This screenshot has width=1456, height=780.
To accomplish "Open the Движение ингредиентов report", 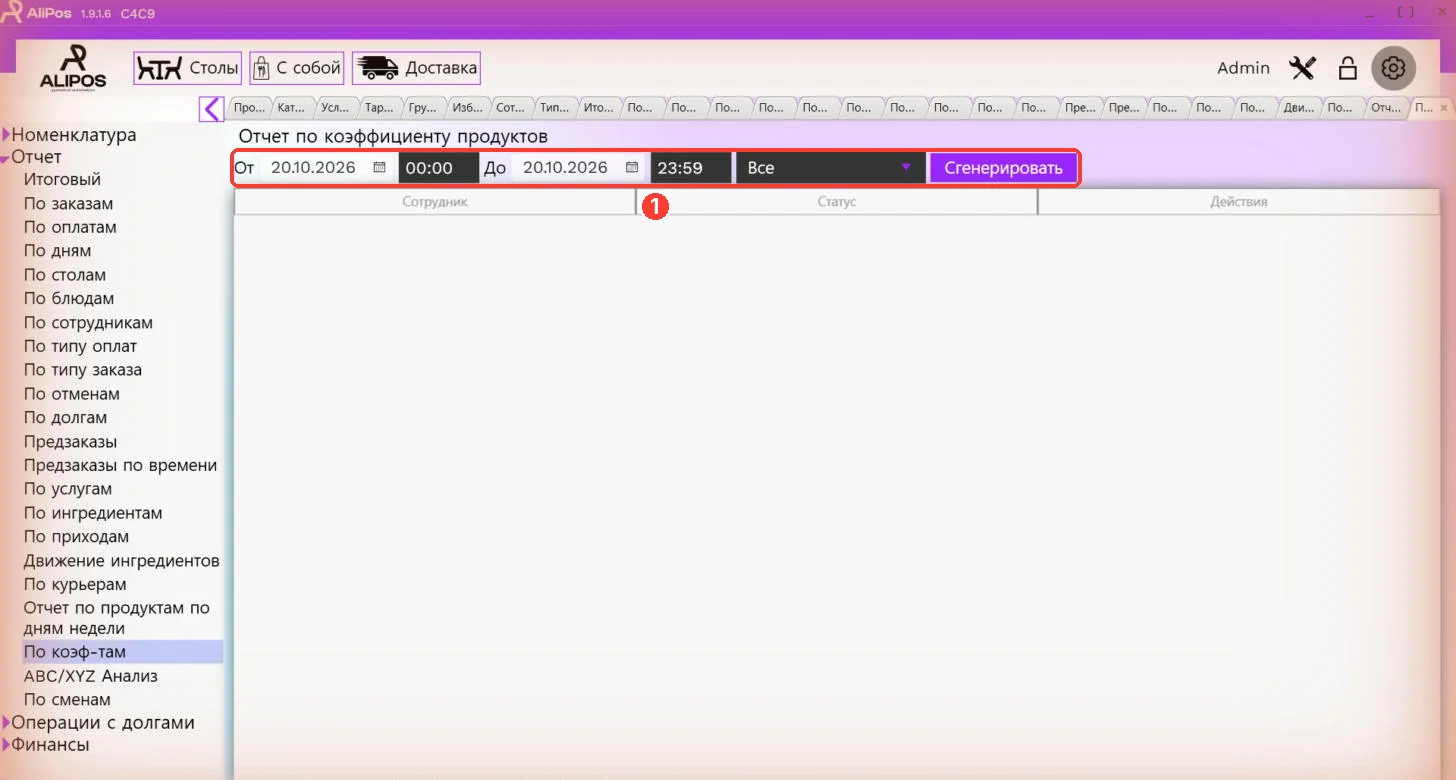I will 121,561.
